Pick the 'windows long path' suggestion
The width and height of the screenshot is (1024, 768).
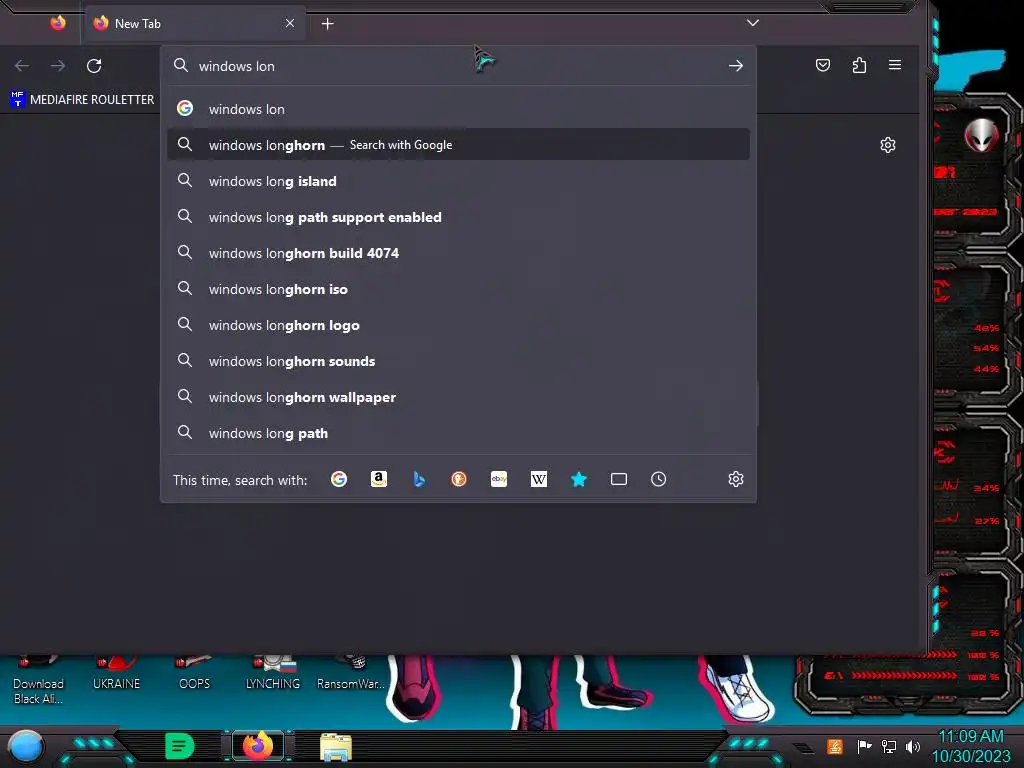458,433
